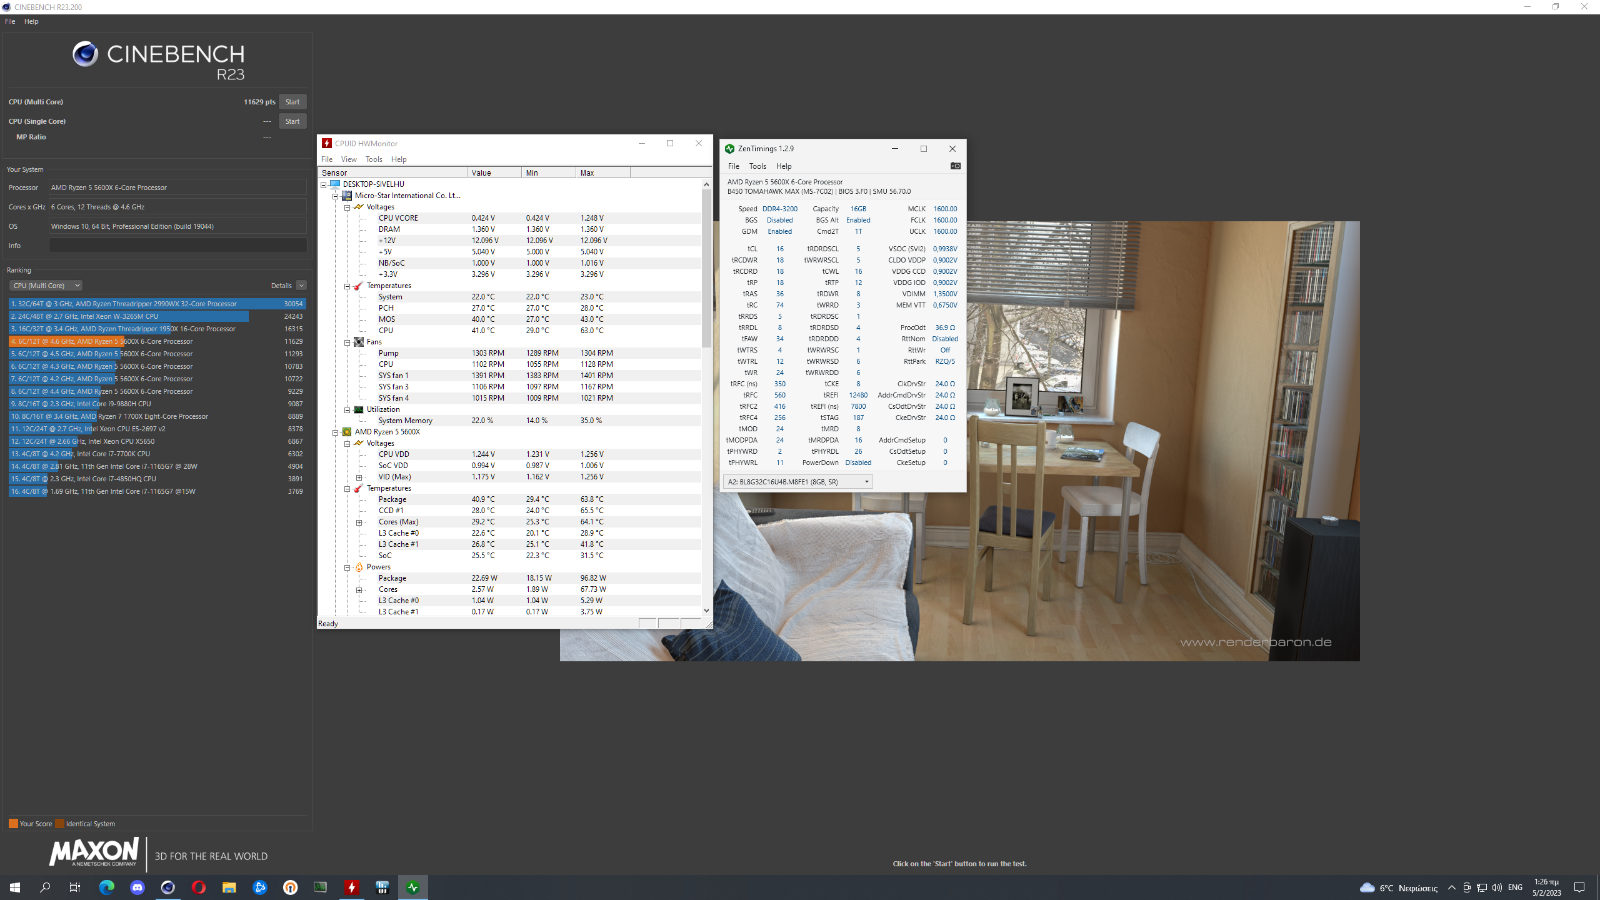
Task: Start the CPU Single Core test
Action: click(x=292, y=122)
